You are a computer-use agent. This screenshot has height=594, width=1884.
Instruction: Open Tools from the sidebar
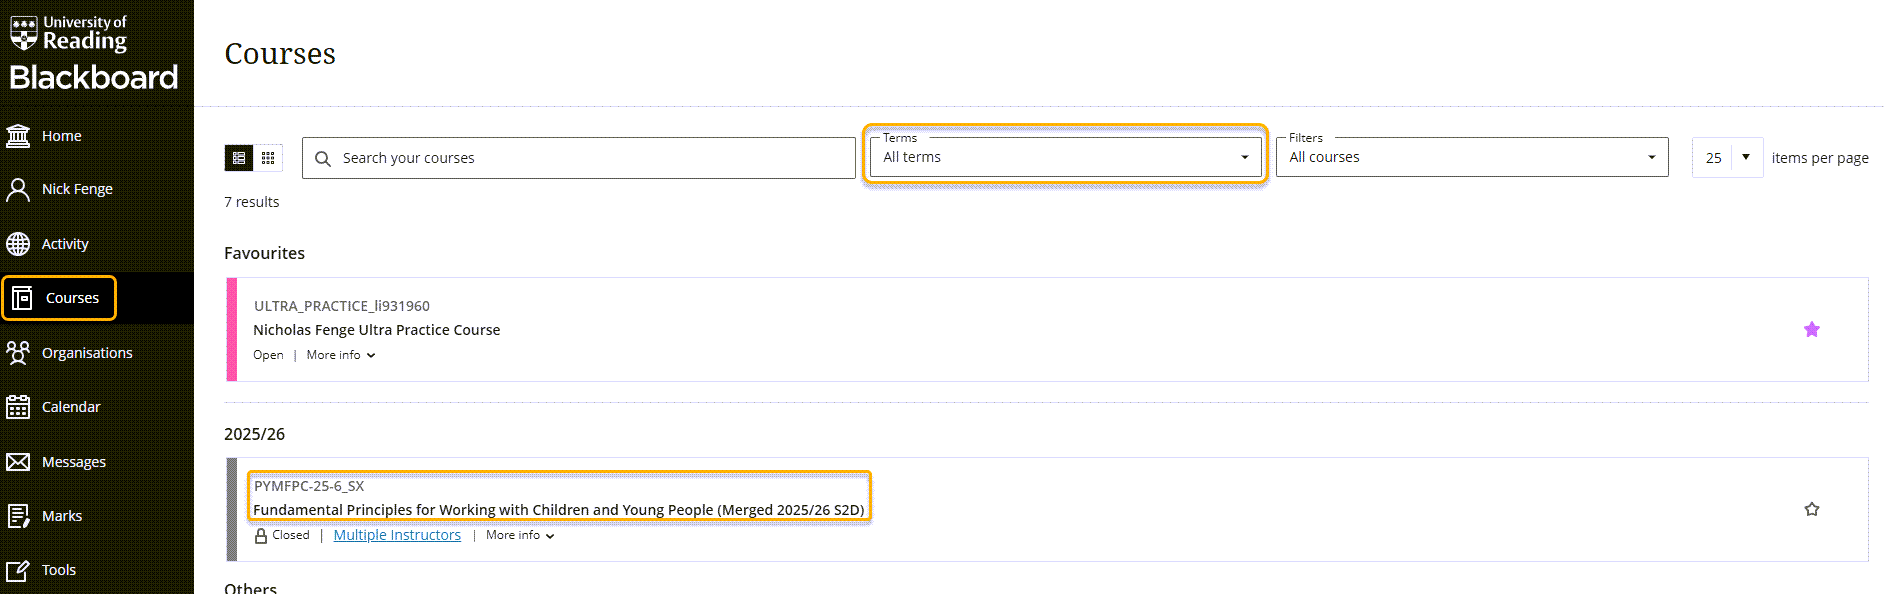coord(58,570)
